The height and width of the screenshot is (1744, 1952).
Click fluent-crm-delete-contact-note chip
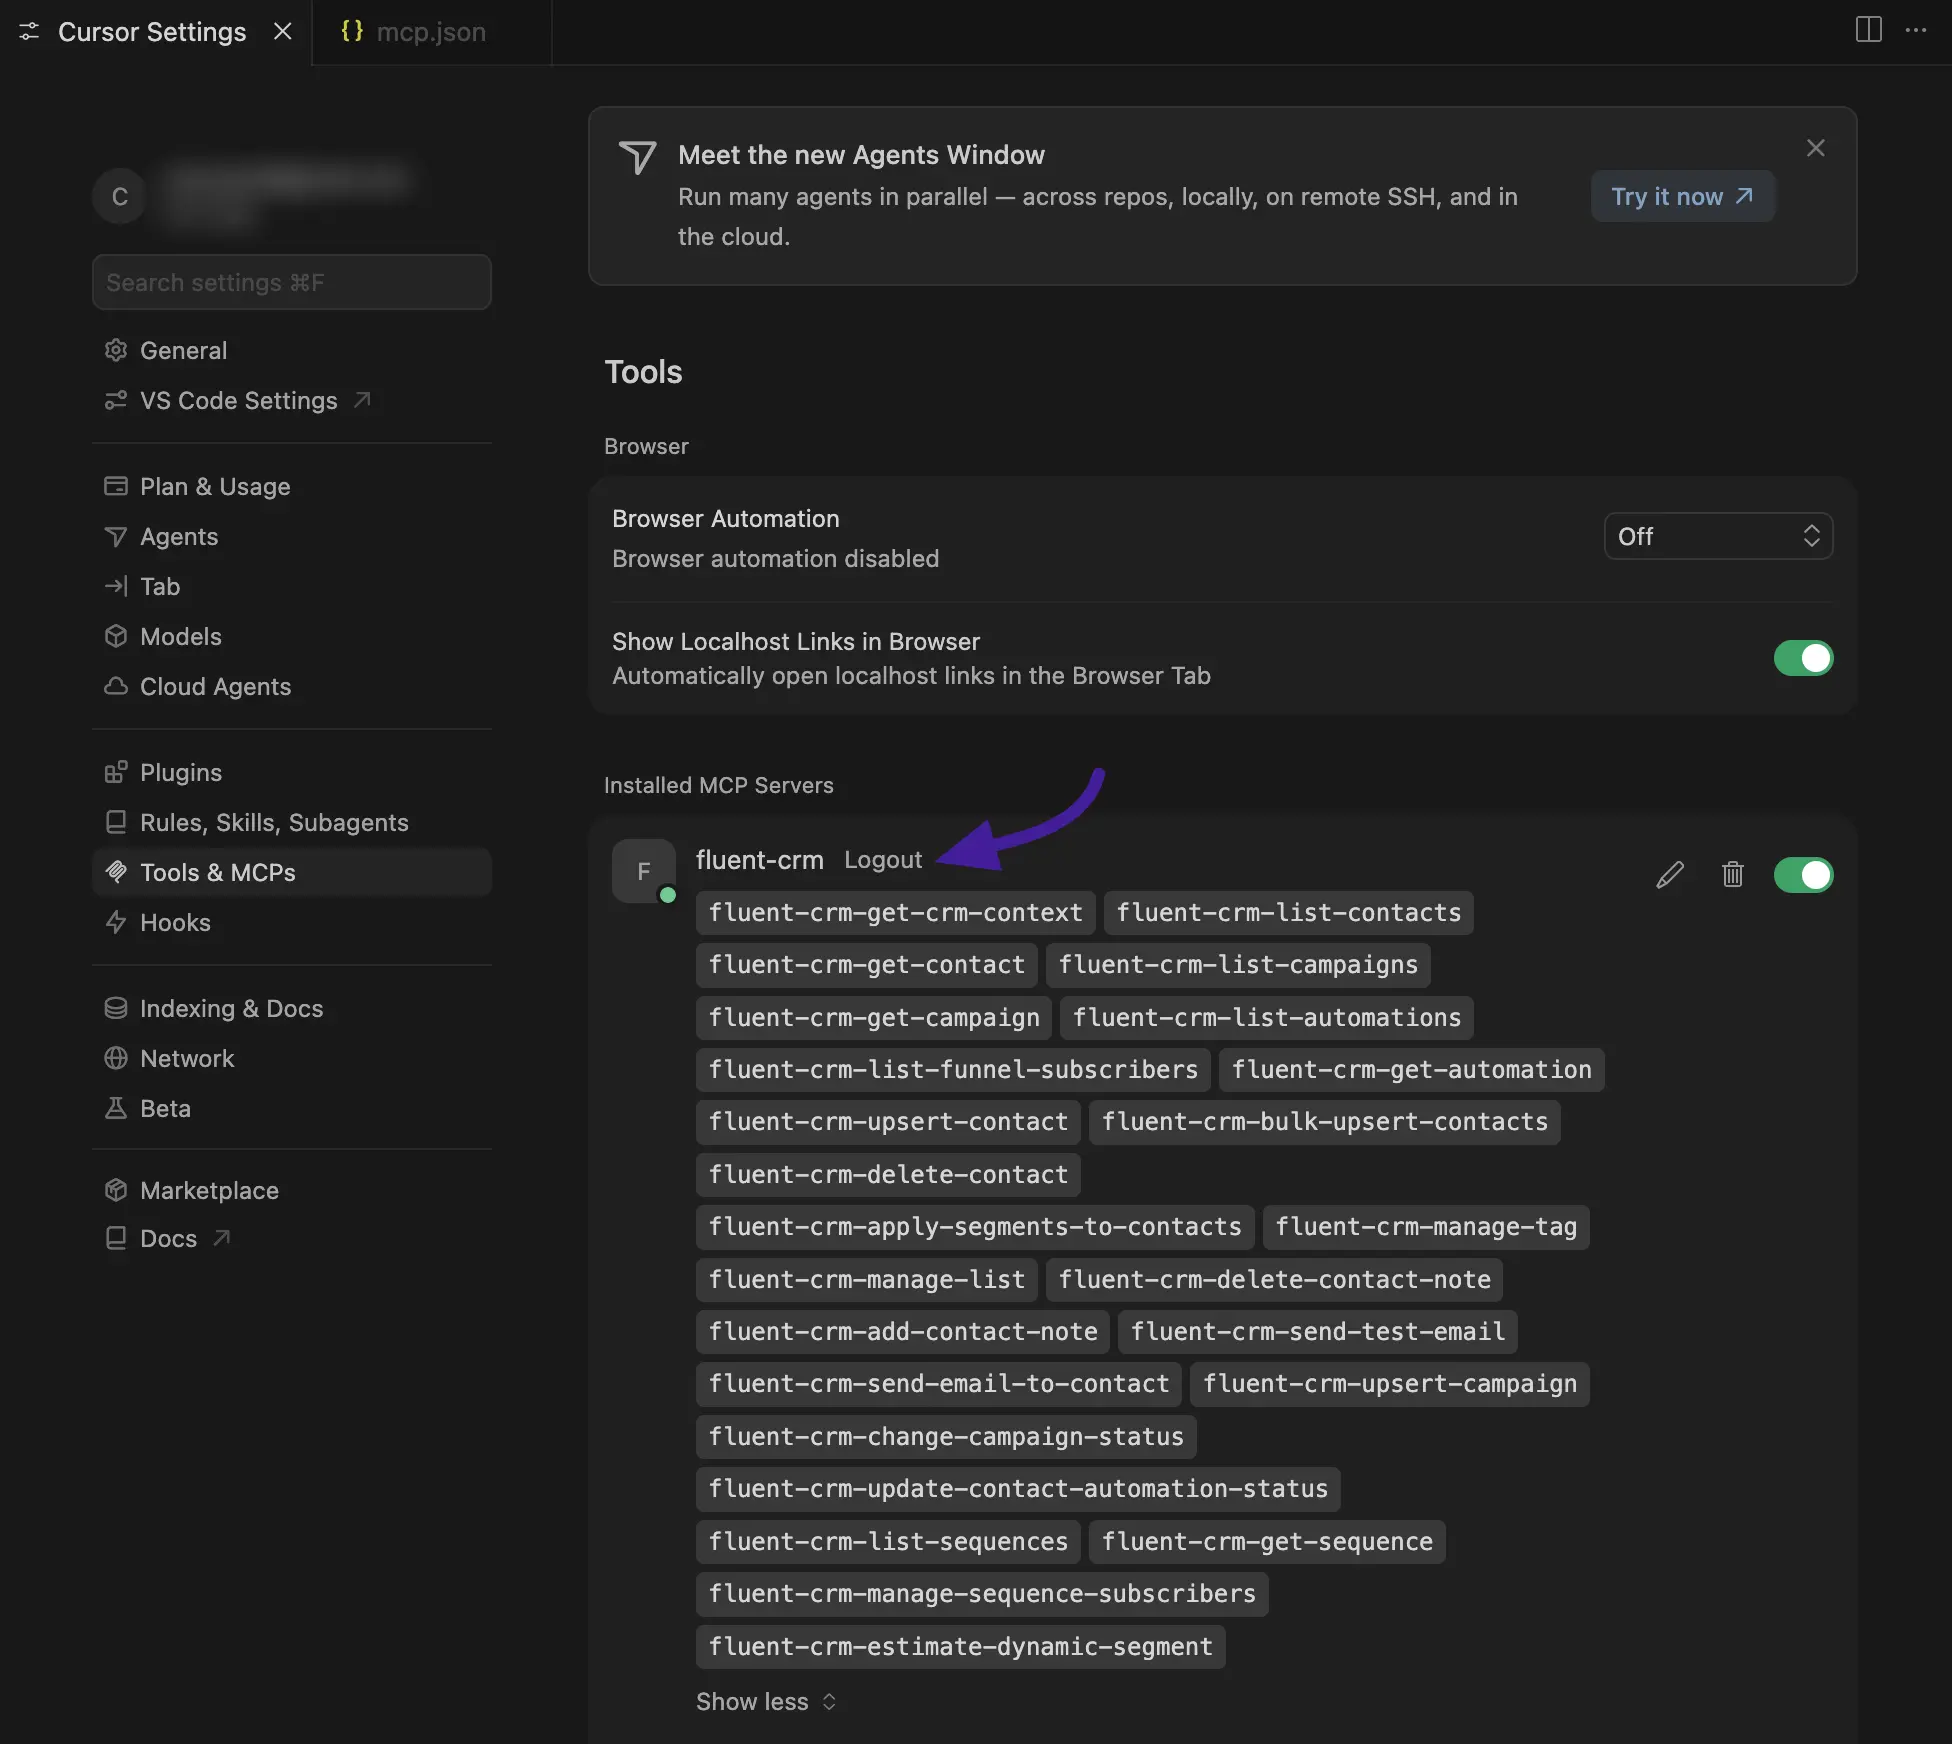click(x=1274, y=1279)
